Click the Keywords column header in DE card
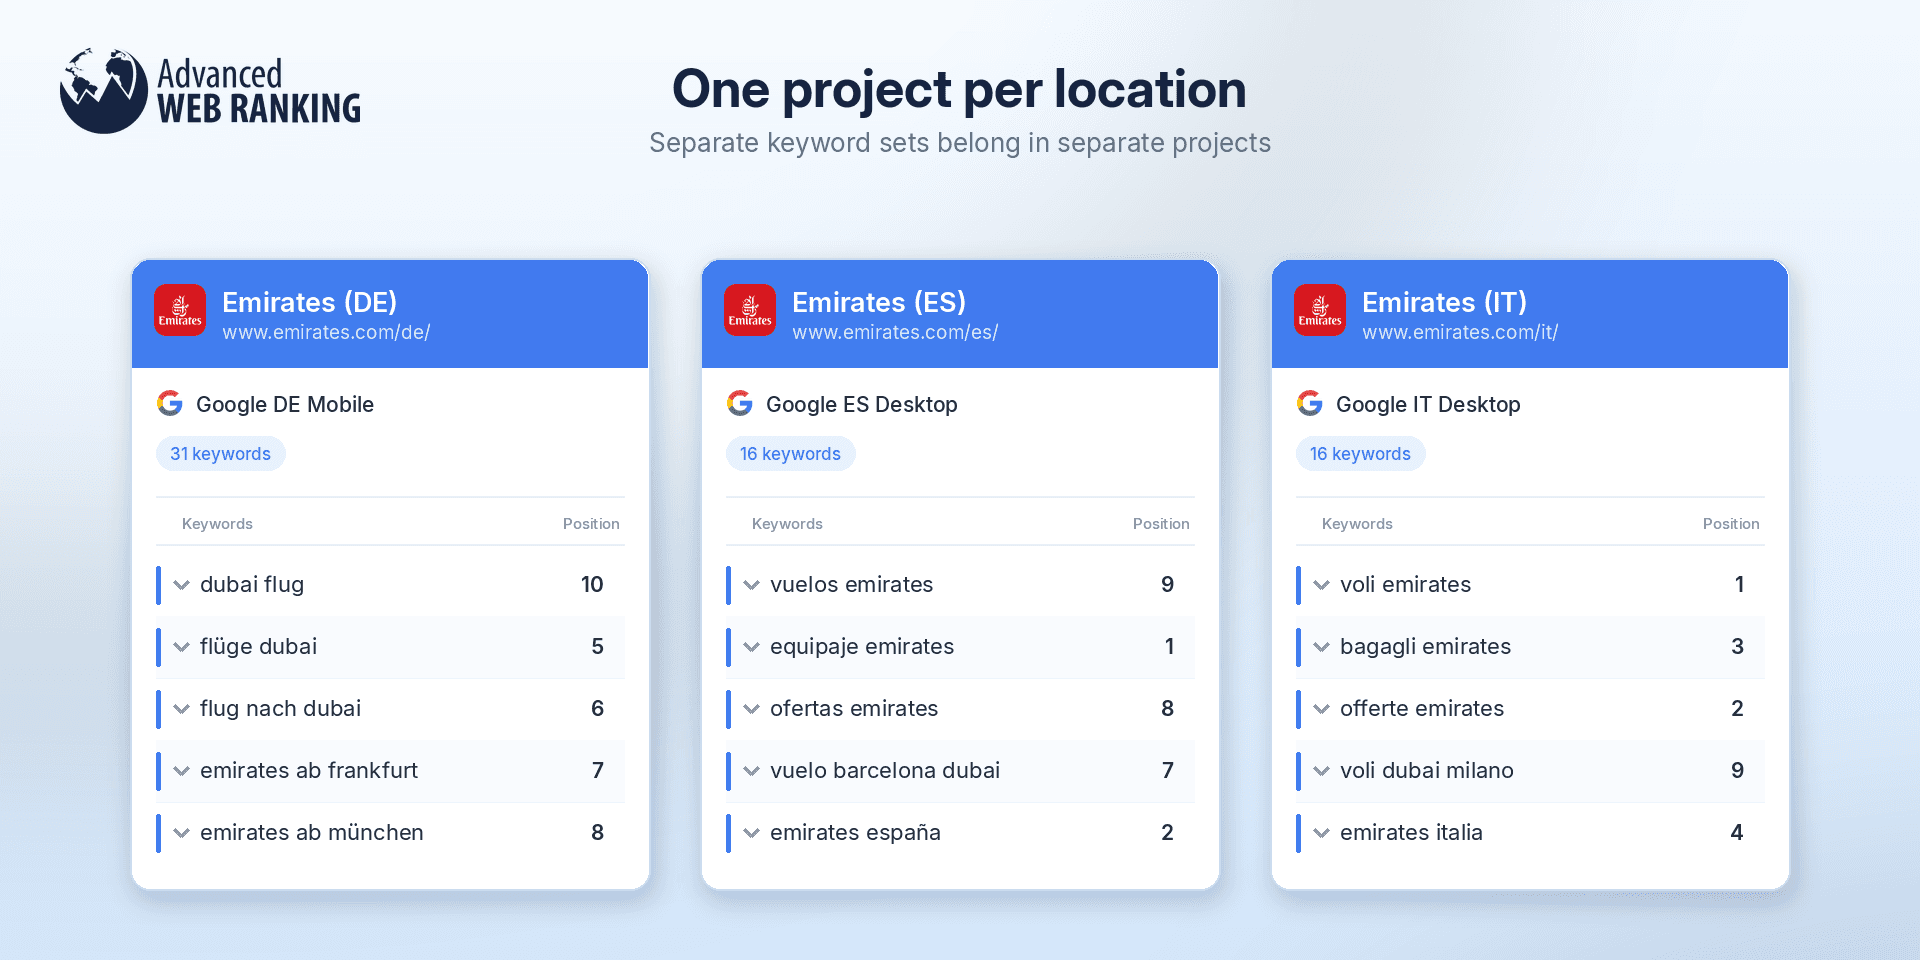 [x=217, y=524]
